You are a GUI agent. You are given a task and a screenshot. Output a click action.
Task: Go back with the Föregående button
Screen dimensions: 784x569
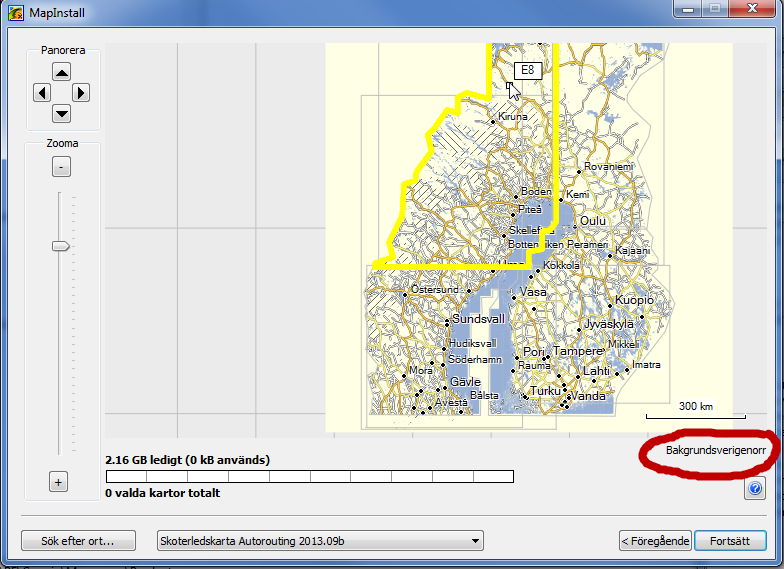655,541
